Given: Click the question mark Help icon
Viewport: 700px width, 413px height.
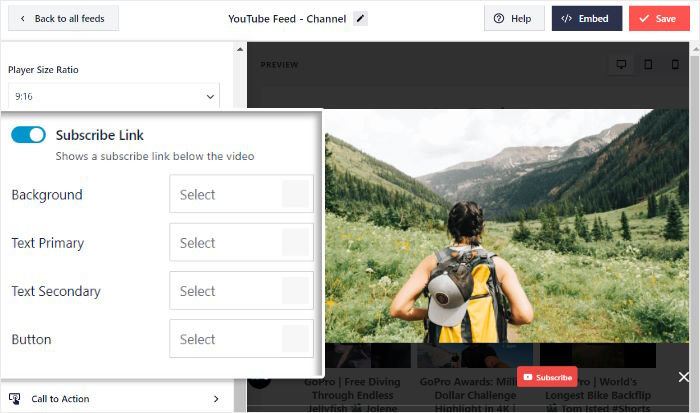Looking at the screenshot, I should (x=499, y=18).
